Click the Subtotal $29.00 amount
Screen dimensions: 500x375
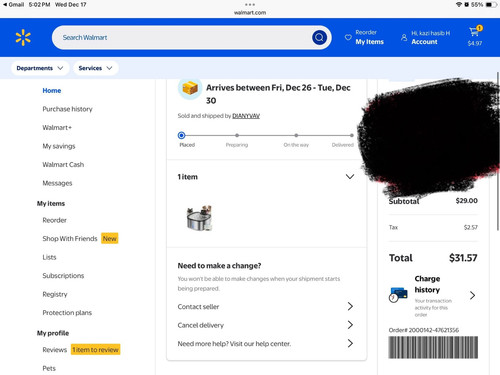pos(467,201)
